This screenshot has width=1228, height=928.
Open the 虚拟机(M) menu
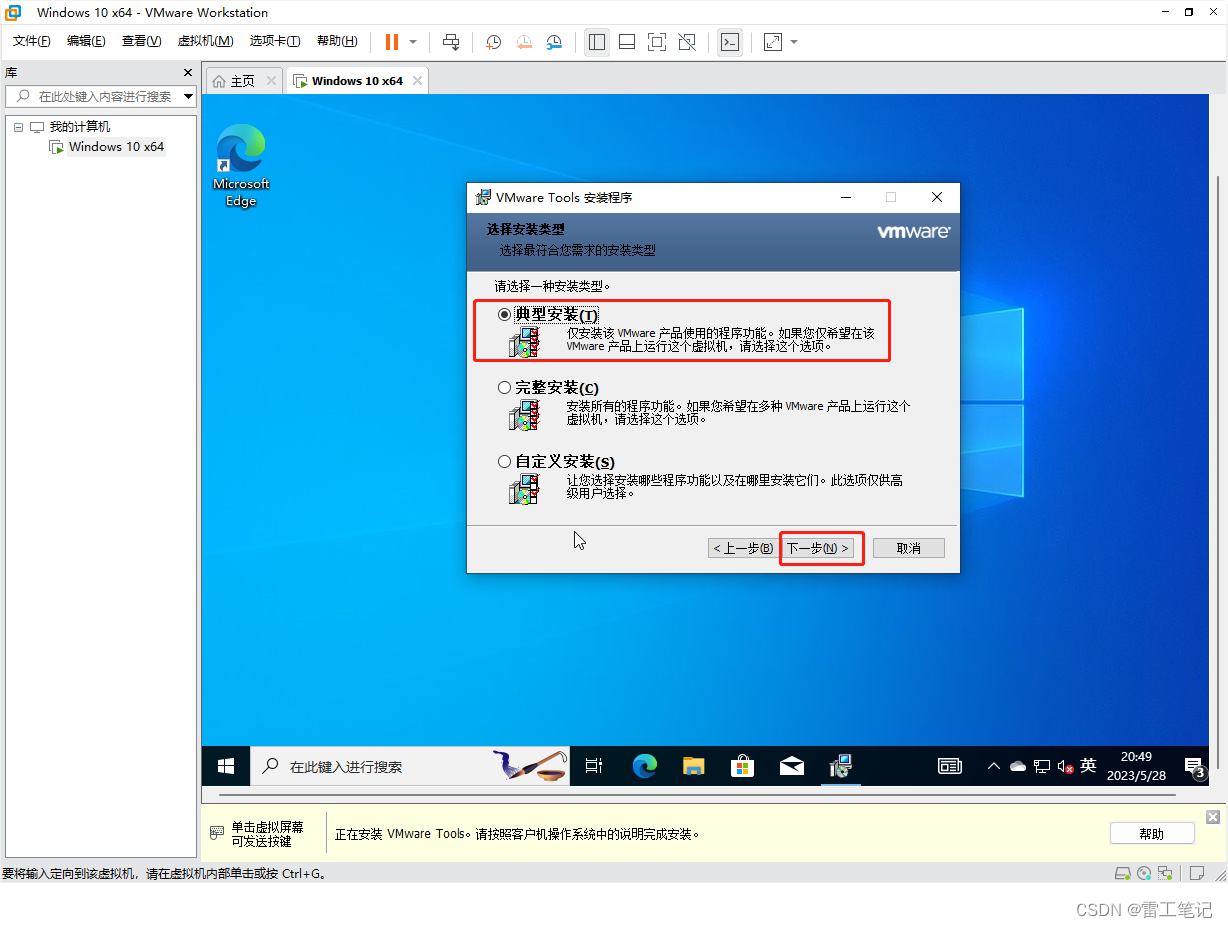point(205,41)
